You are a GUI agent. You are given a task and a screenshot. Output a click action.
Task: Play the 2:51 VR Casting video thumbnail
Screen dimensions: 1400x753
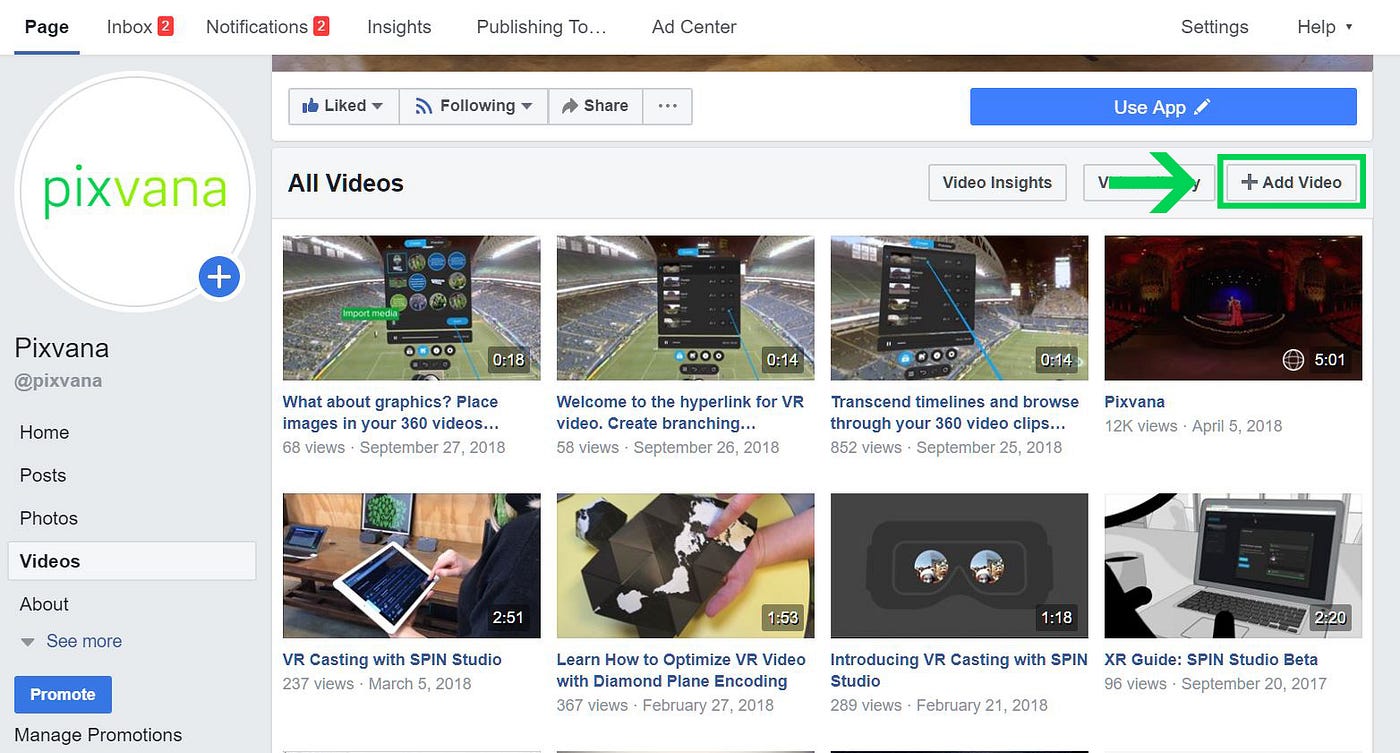coord(411,566)
